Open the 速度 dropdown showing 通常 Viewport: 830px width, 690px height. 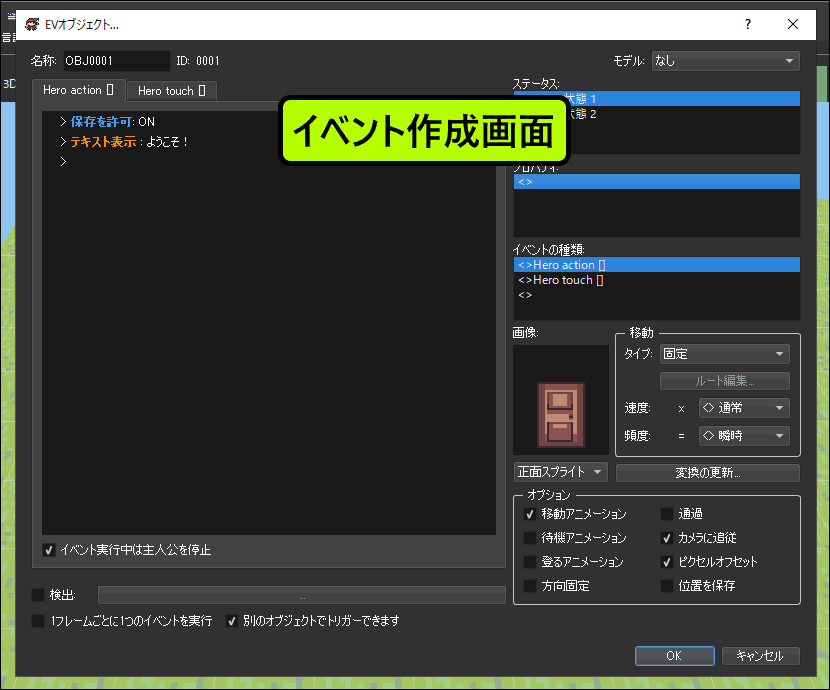[x=743, y=408]
